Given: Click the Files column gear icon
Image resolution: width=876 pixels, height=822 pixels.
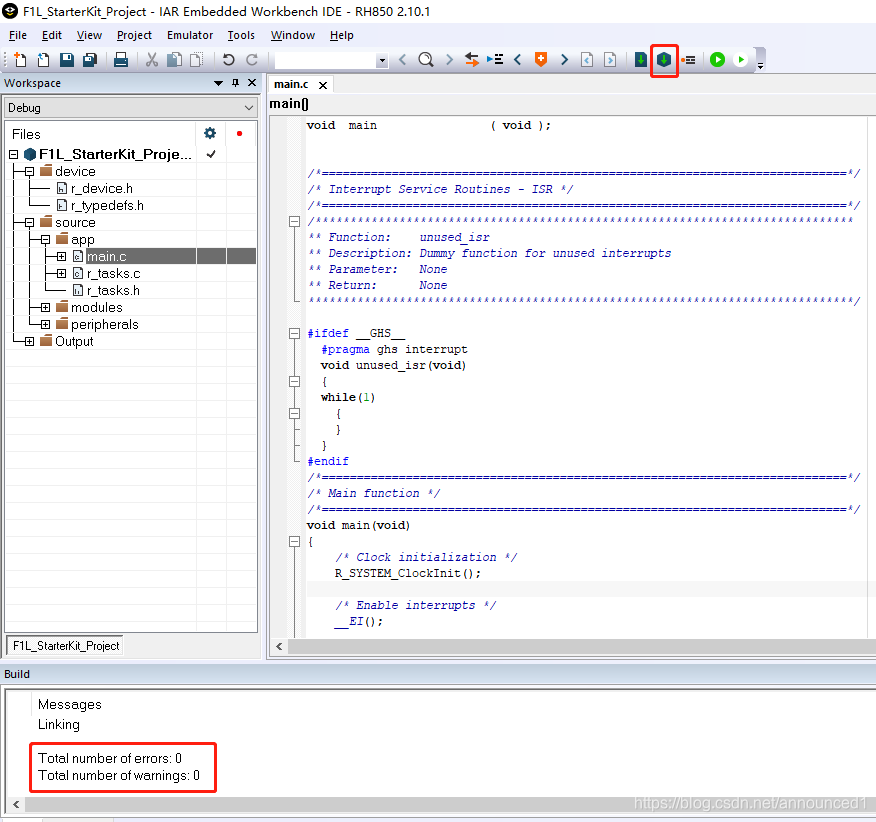Looking at the screenshot, I should click(x=210, y=133).
